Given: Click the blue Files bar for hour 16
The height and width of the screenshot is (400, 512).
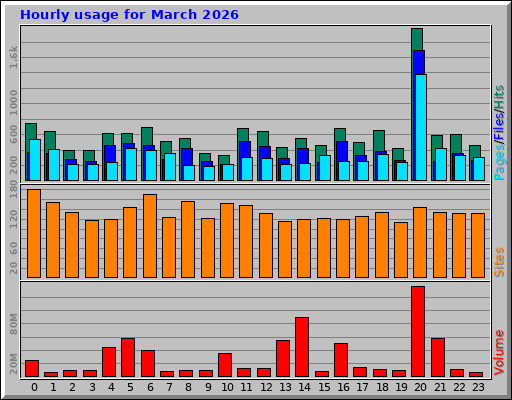Looking at the screenshot, I should [x=342, y=151].
